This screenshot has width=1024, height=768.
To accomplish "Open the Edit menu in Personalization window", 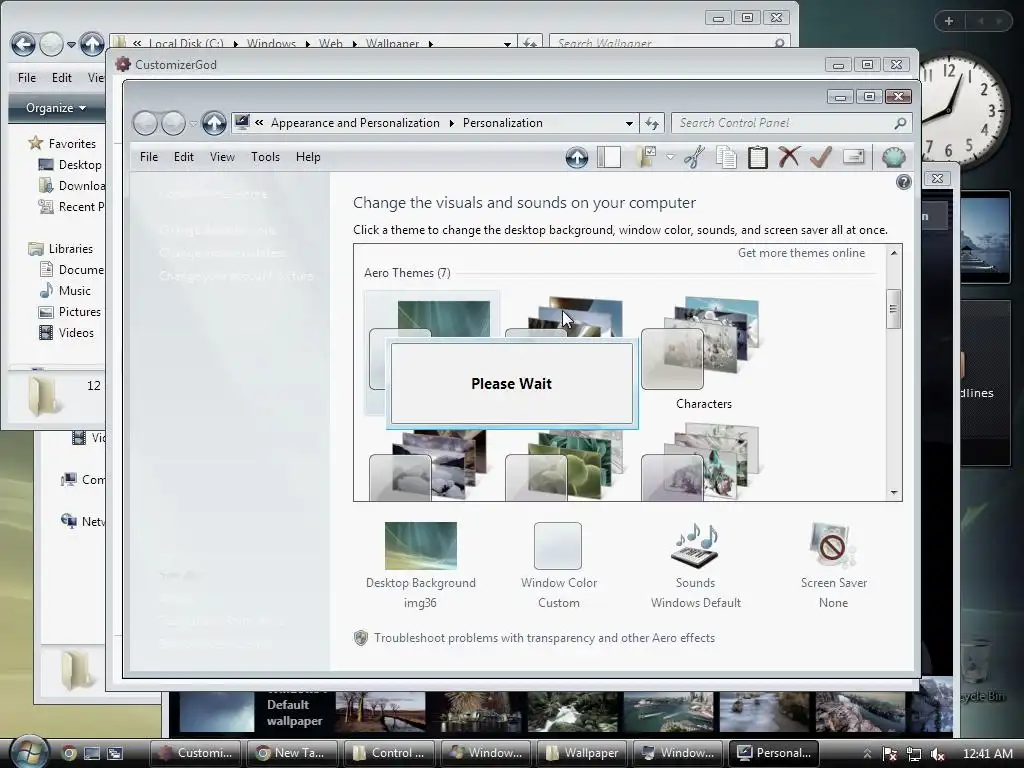I will (x=184, y=157).
